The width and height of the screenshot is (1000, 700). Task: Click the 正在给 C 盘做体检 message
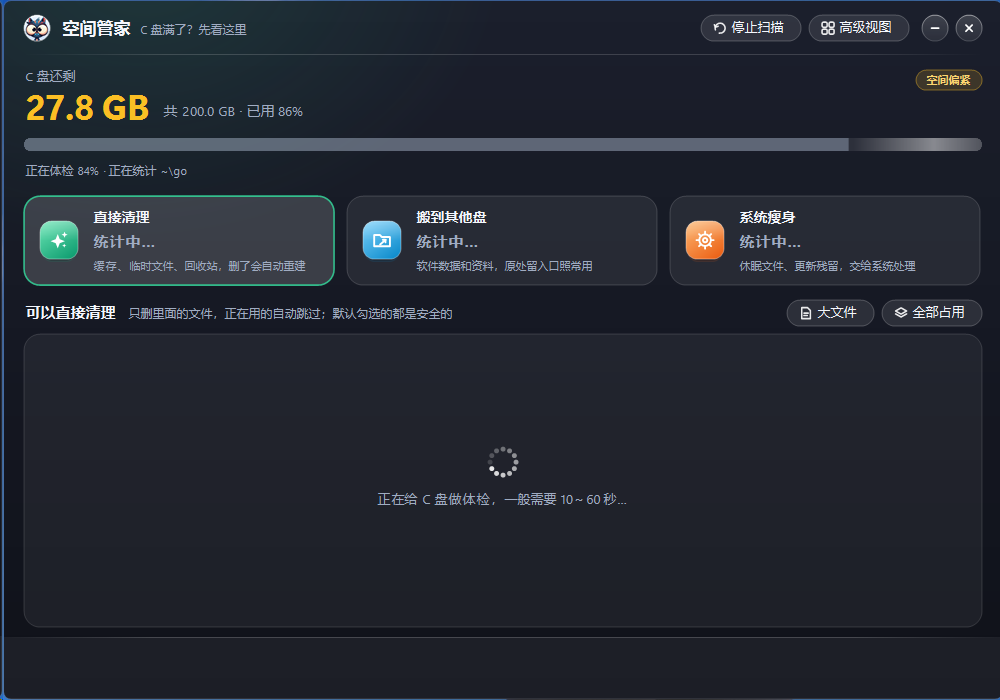click(x=502, y=499)
